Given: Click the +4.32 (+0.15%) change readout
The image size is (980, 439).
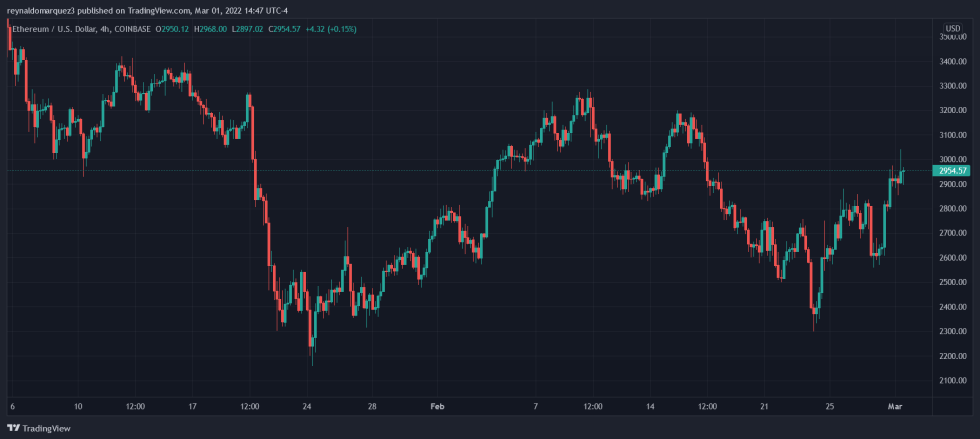Looking at the screenshot, I should pyautogui.click(x=330, y=29).
